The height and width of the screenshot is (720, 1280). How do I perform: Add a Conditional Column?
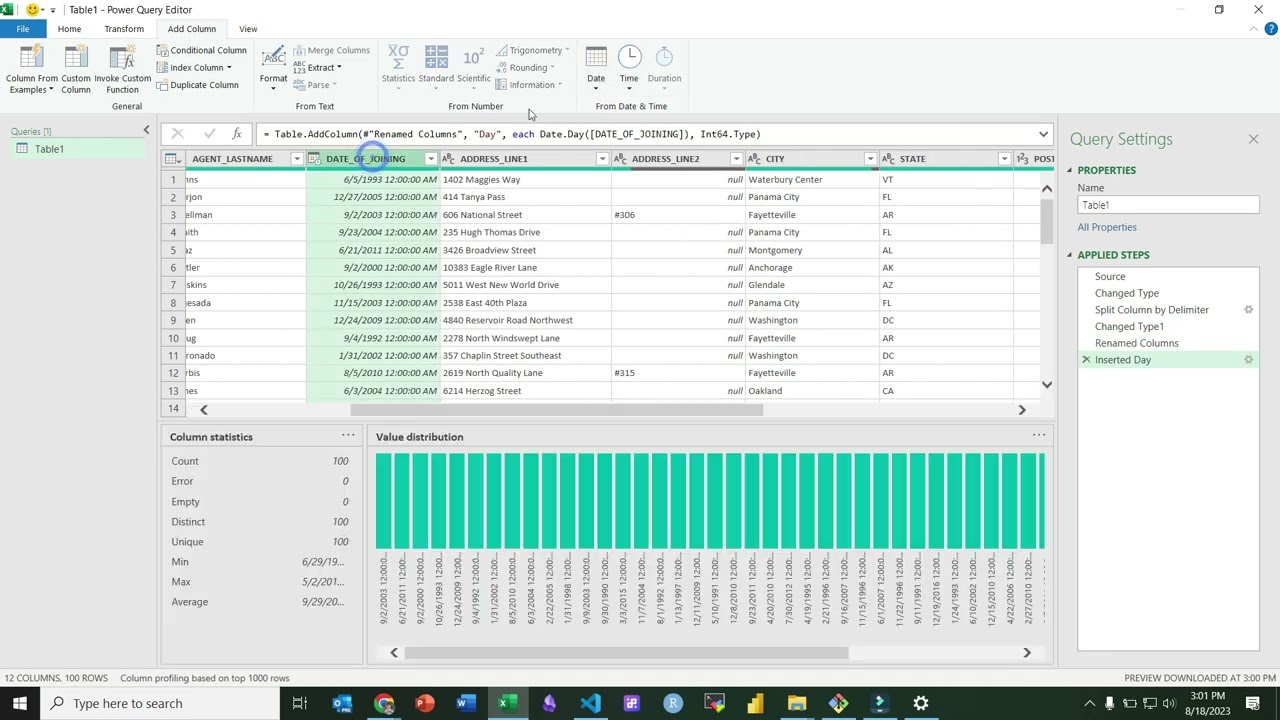[201, 50]
